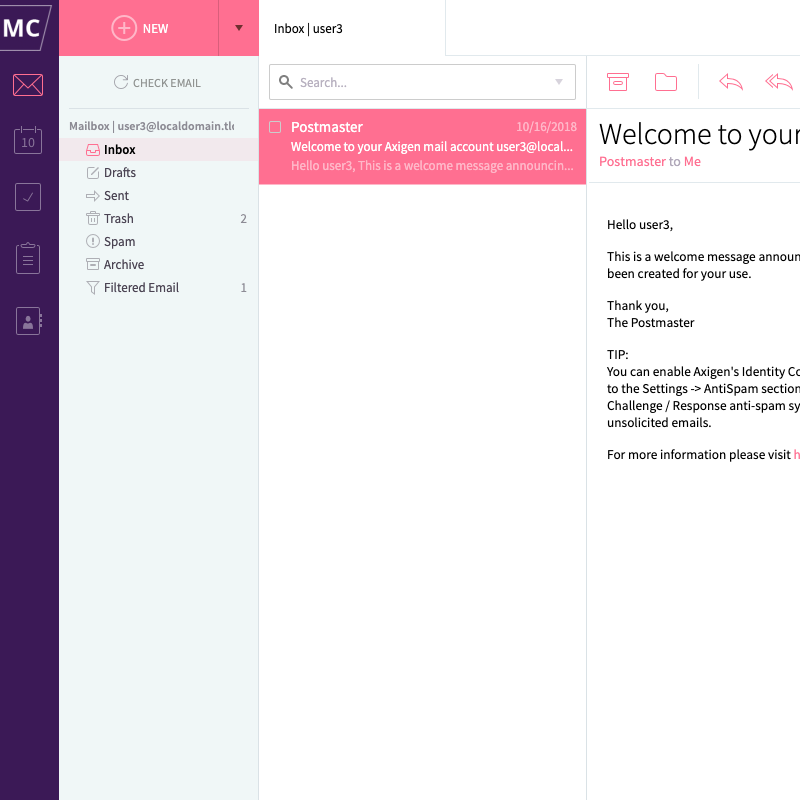Open the Filtered Email folder label
The height and width of the screenshot is (800, 800).
(141, 287)
